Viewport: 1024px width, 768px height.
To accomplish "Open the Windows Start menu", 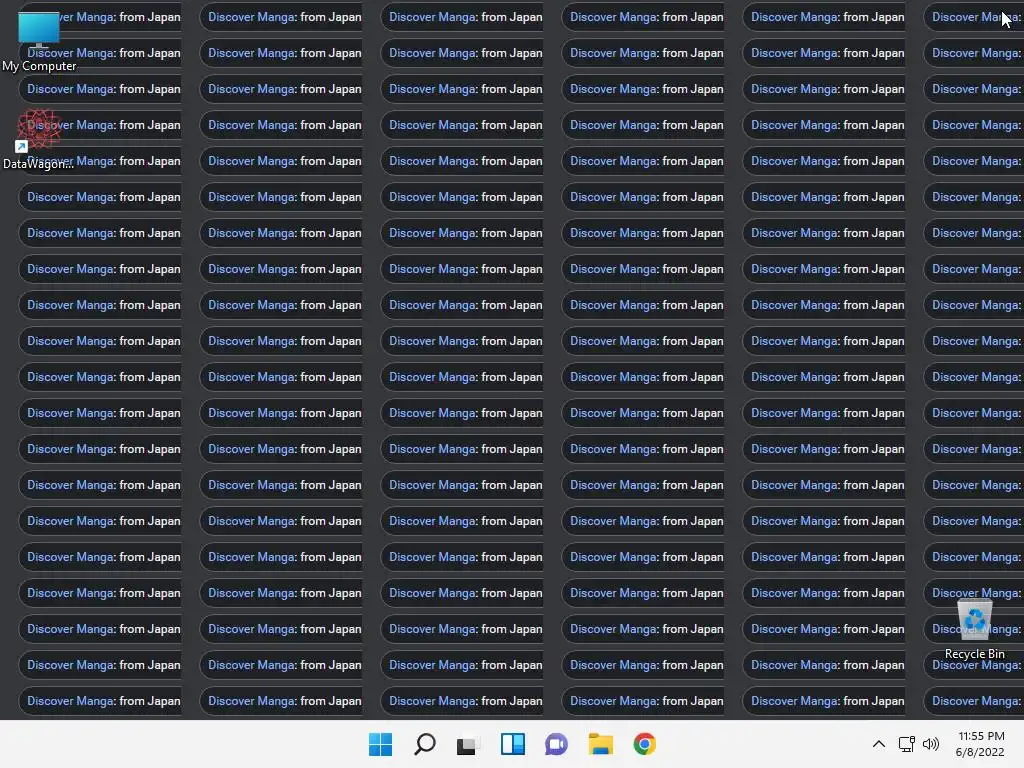I will (x=380, y=744).
